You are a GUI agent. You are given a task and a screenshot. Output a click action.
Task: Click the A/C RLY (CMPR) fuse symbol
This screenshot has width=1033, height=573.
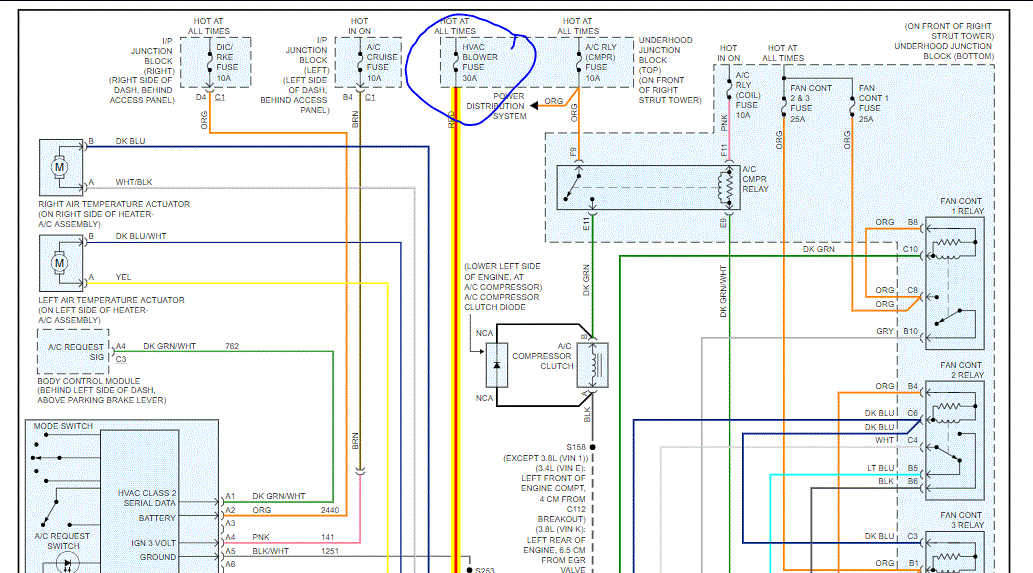coord(579,63)
